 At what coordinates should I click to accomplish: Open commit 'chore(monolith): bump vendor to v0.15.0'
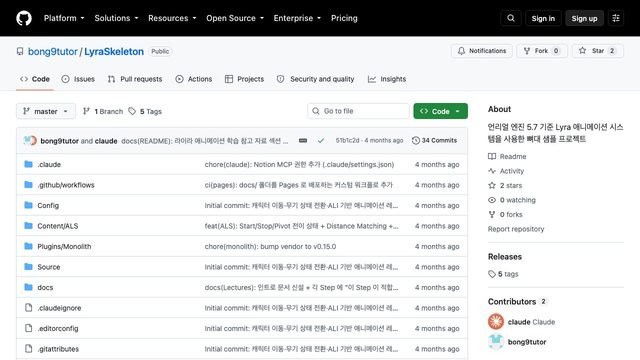point(270,247)
